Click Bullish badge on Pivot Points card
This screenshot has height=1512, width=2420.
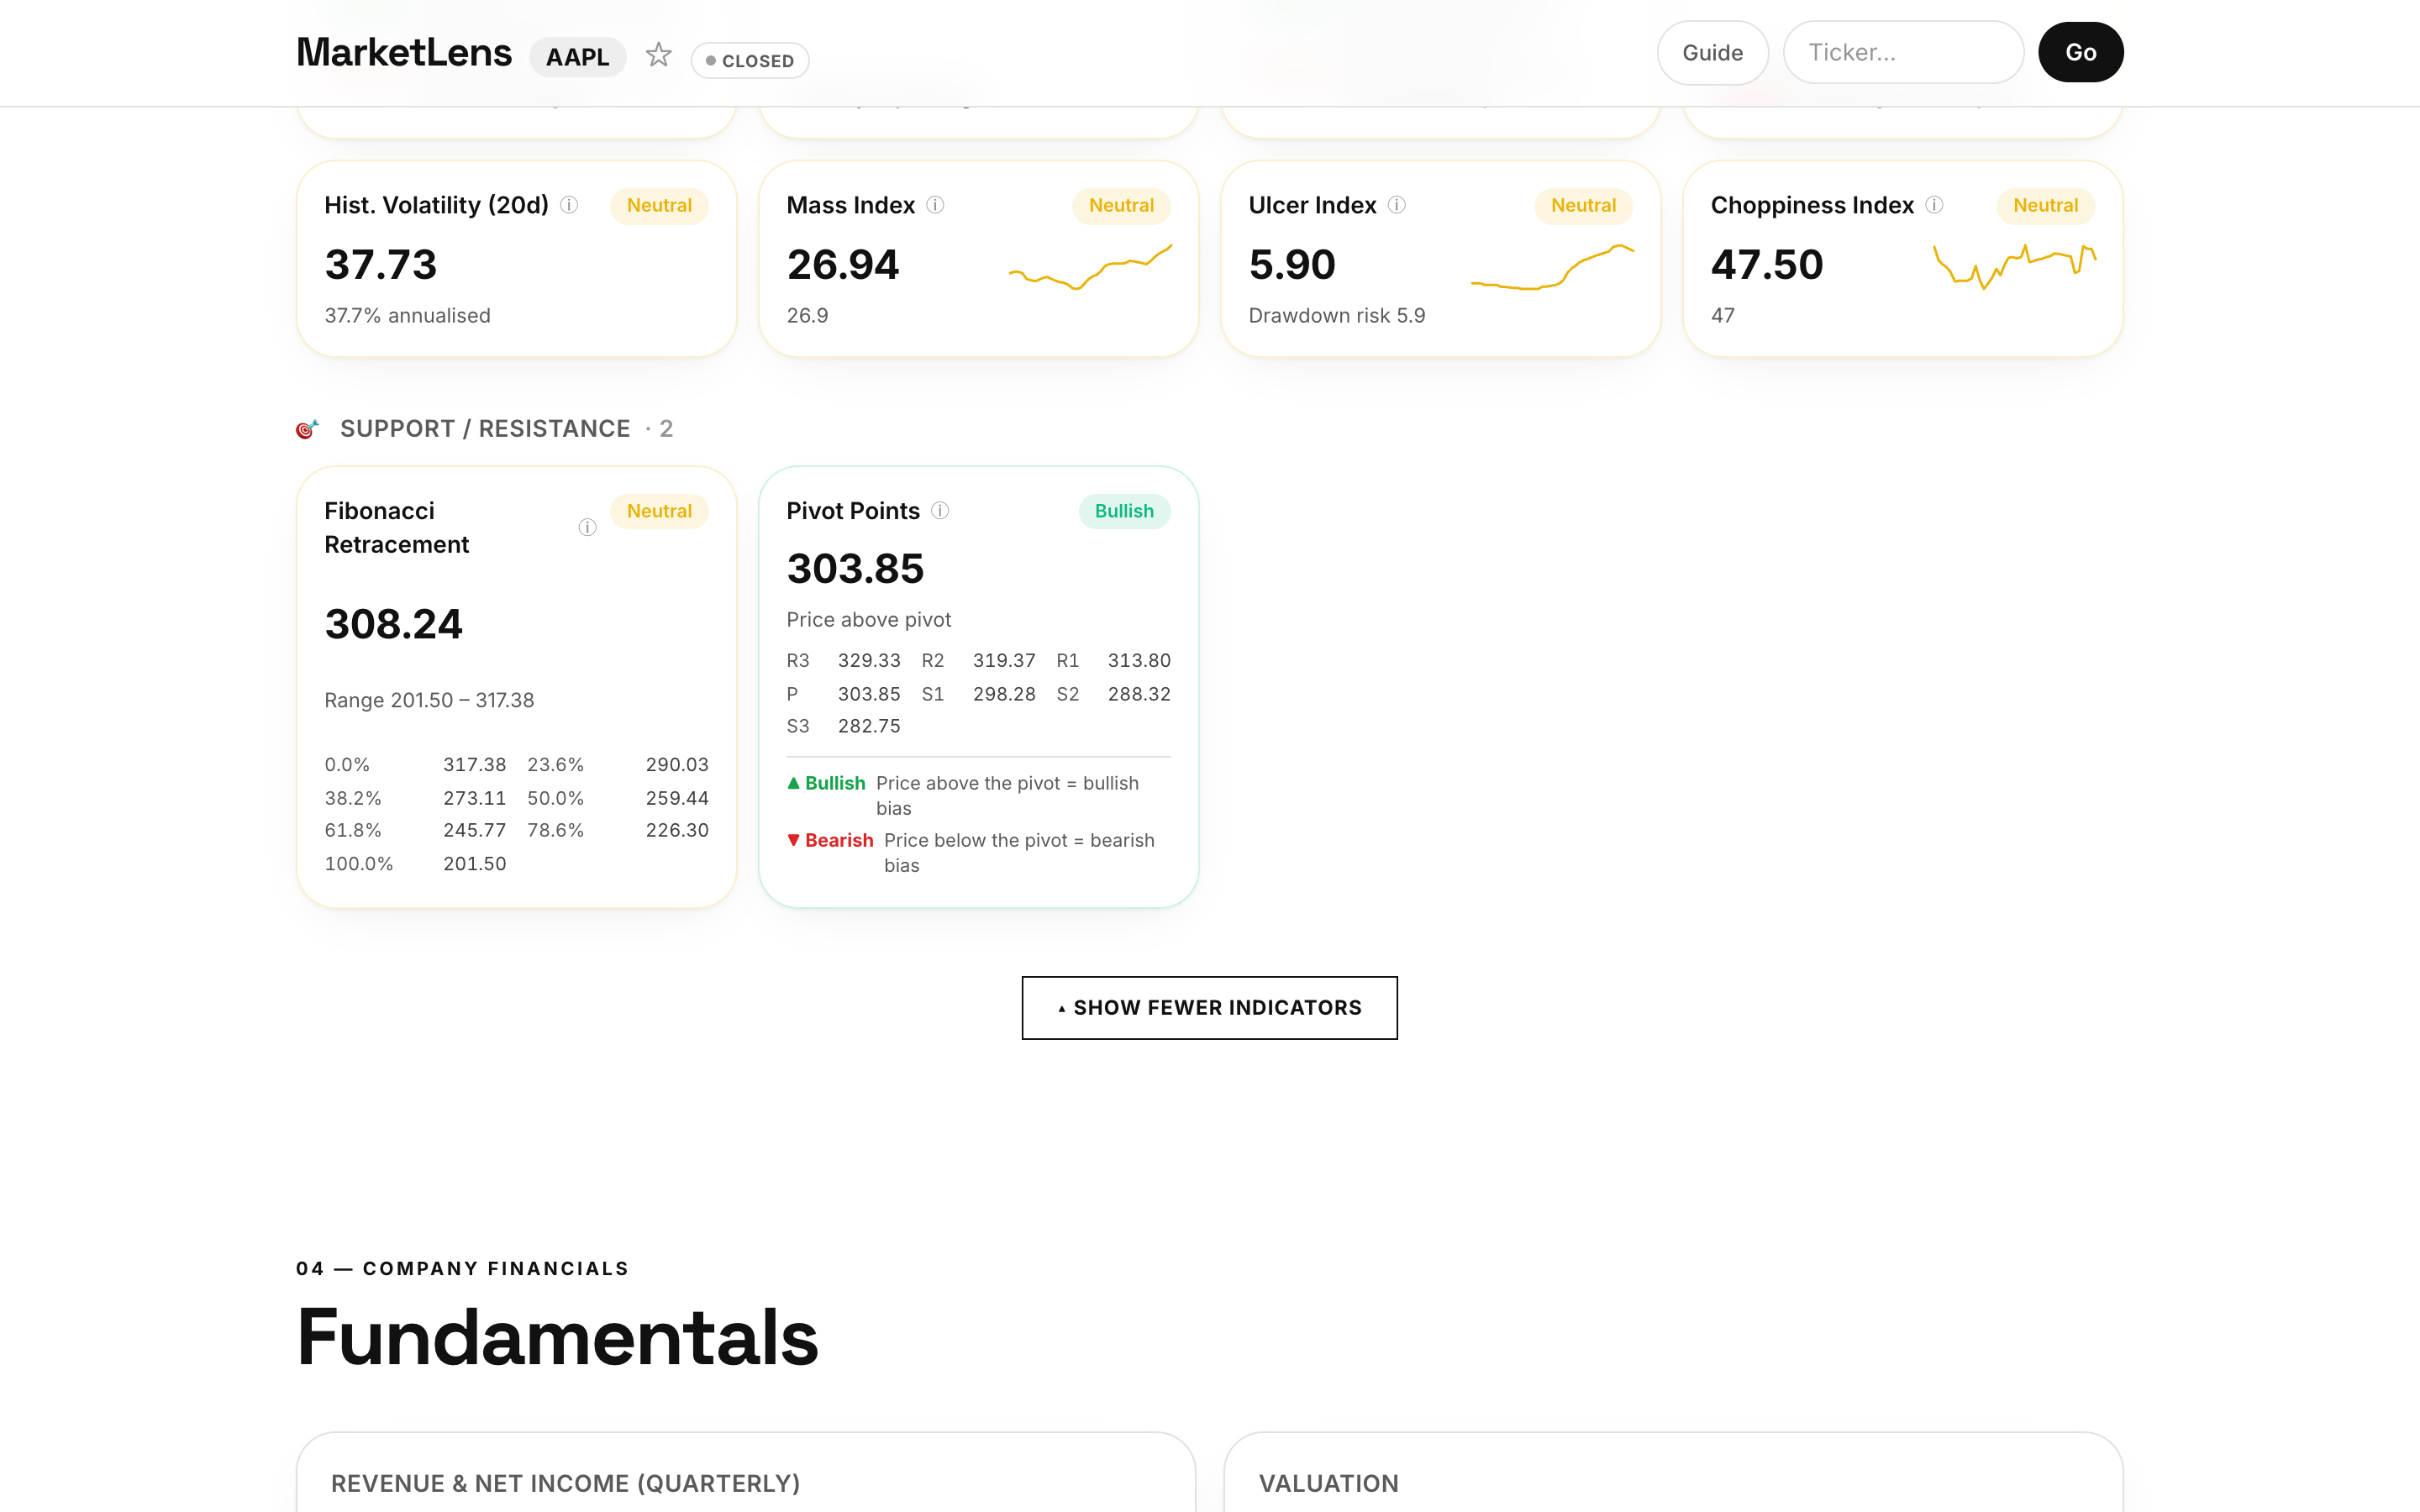coord(1124,511)
